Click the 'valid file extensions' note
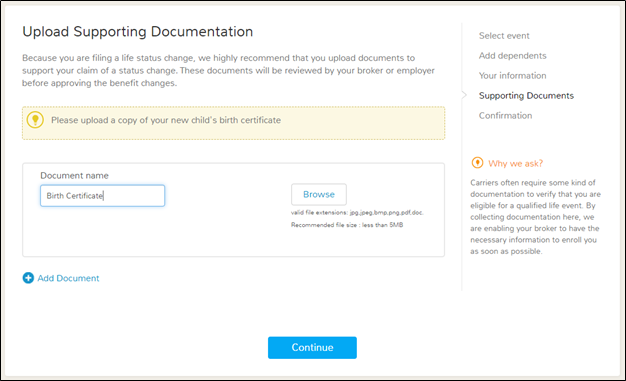 357,212
